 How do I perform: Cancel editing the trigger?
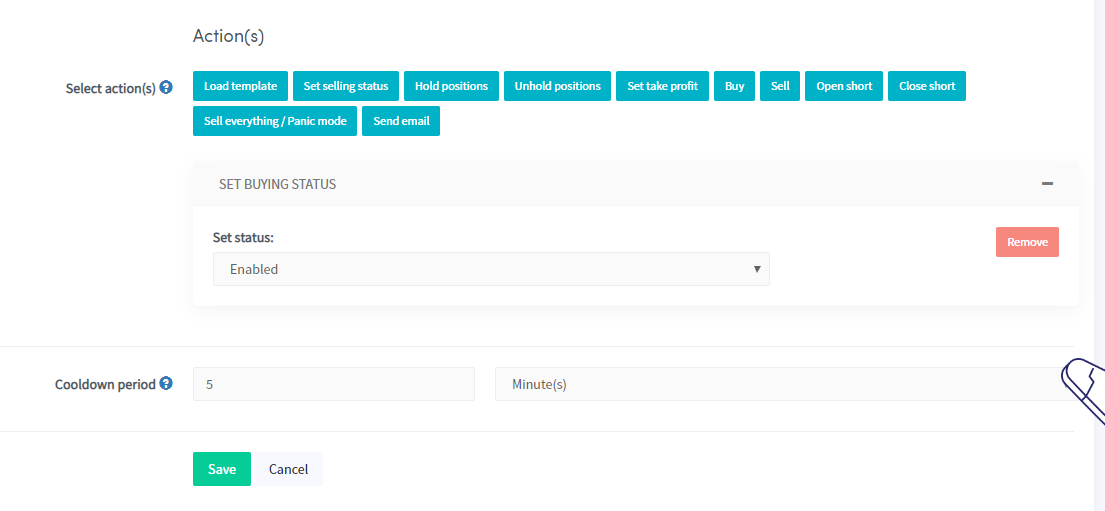[x=288, y=469]
